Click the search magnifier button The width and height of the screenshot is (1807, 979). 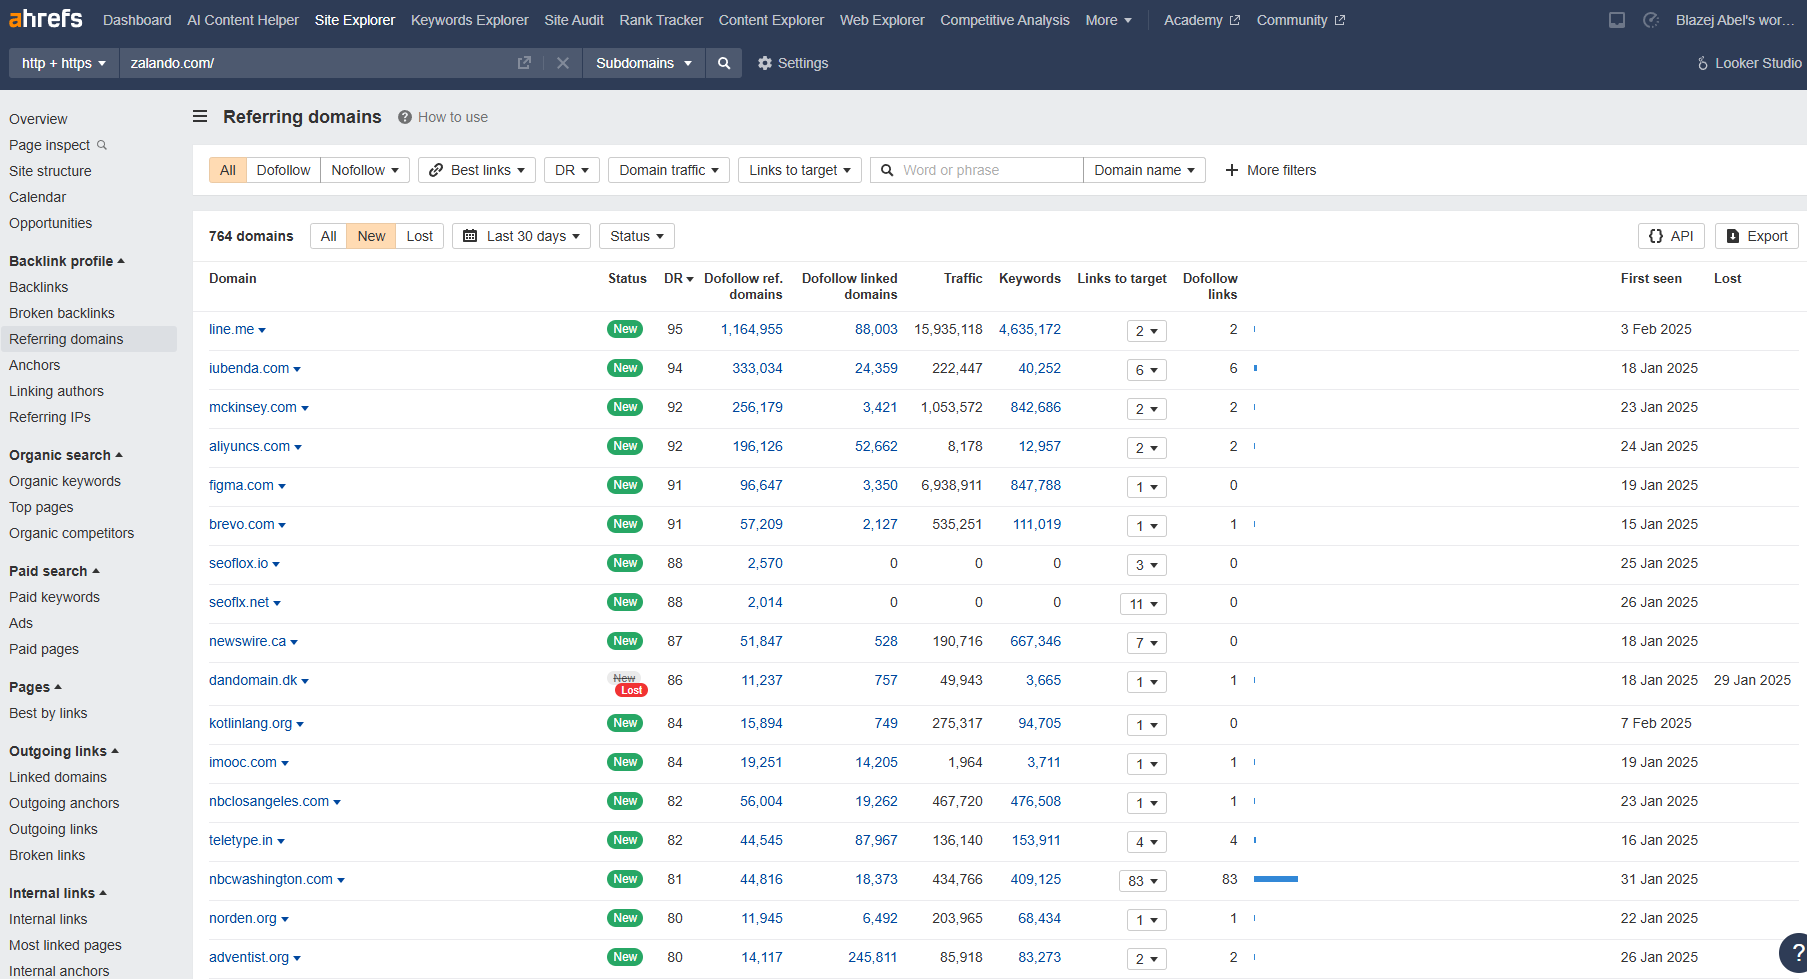pyautogui.click(x=724, y=63)
